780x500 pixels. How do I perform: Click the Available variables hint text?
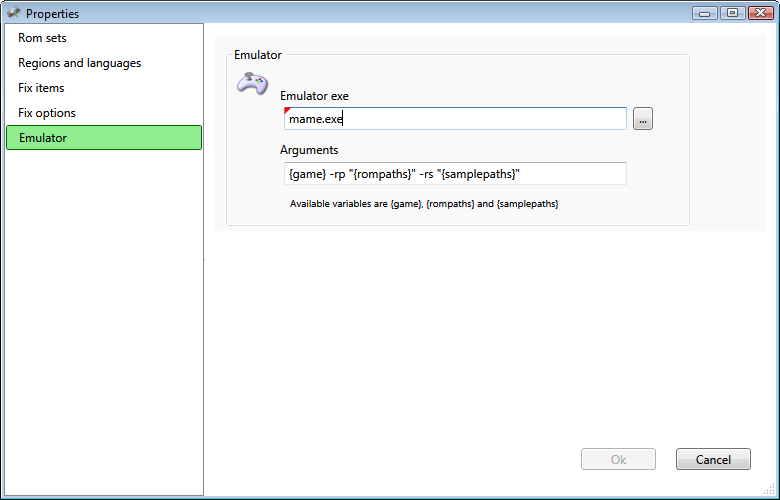point(423,204)
